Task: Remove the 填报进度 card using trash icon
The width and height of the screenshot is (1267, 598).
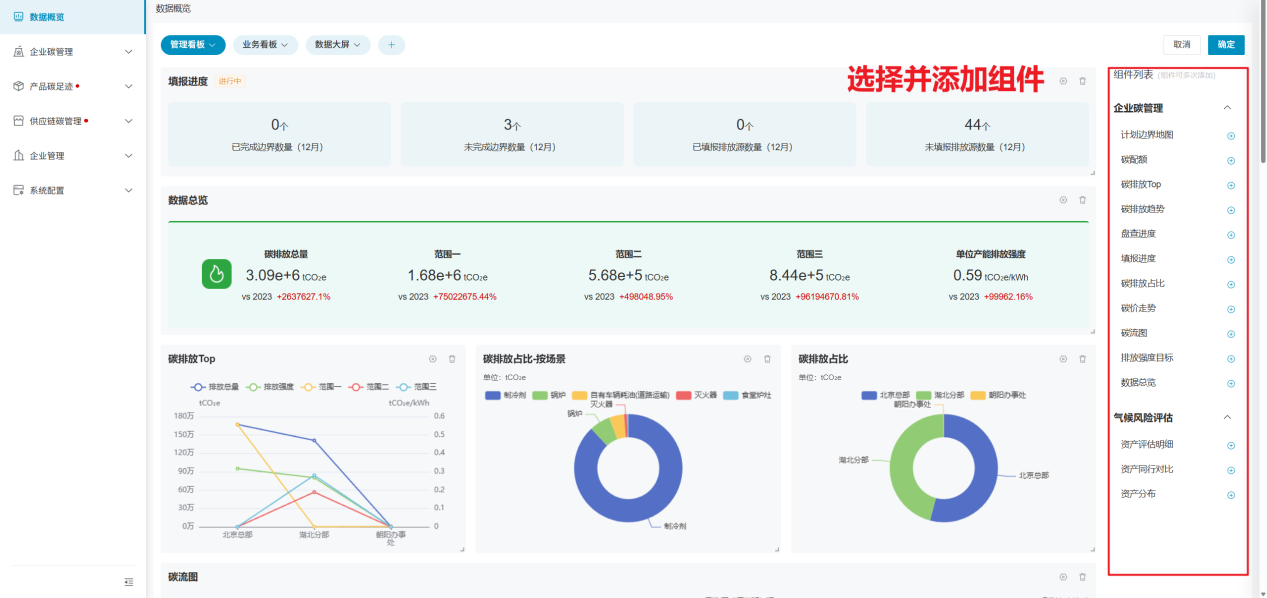Action: (x=1082, y=81)
